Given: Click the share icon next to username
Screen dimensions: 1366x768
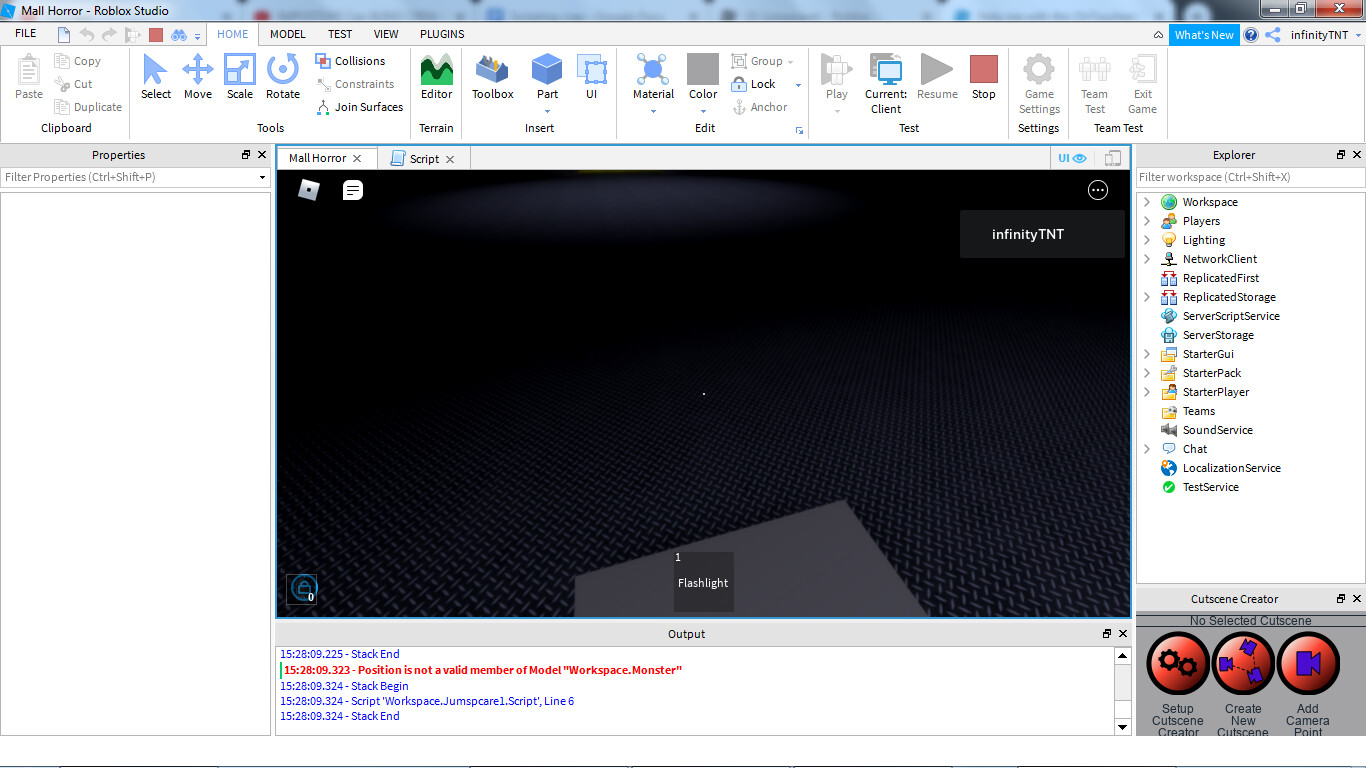Looking at the screenshot, I should [1273, 34].
